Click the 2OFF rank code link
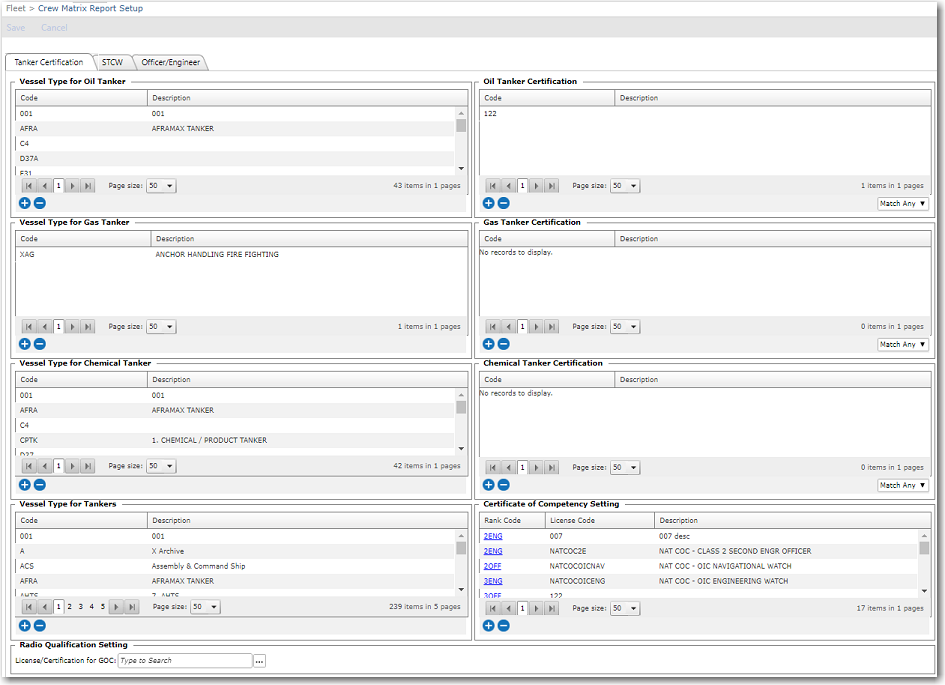The width and height of the screenshot is (945, 685). (493, 566)
